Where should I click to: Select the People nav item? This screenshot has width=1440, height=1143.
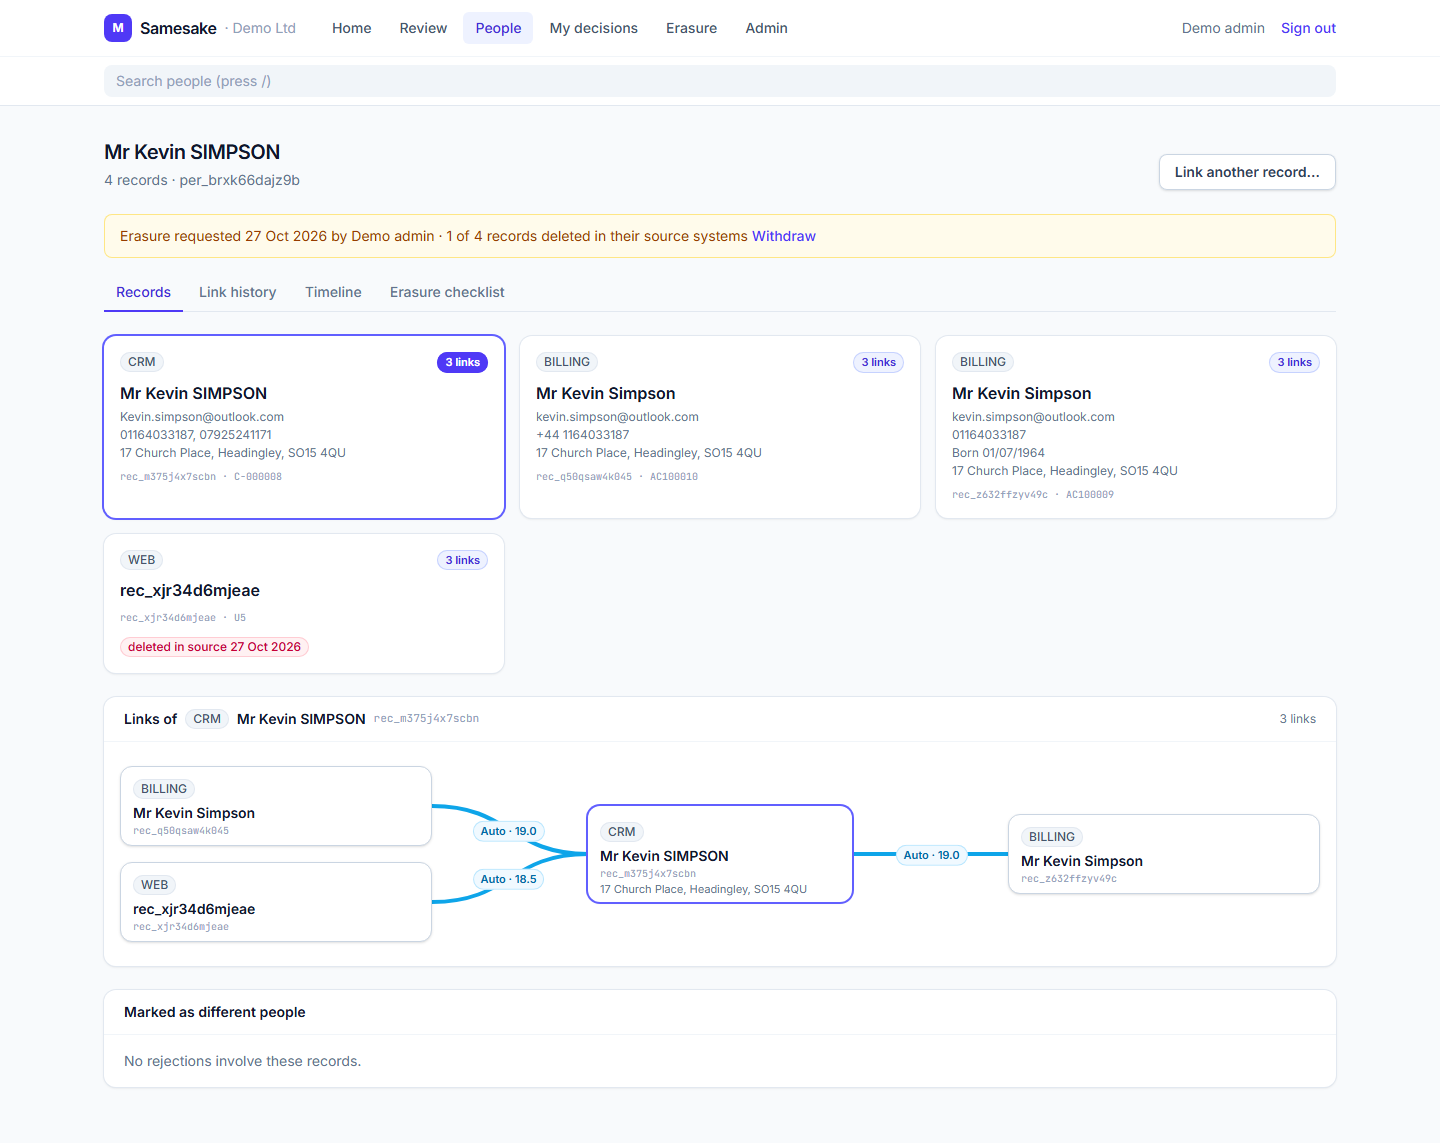(x=498, y=28)
